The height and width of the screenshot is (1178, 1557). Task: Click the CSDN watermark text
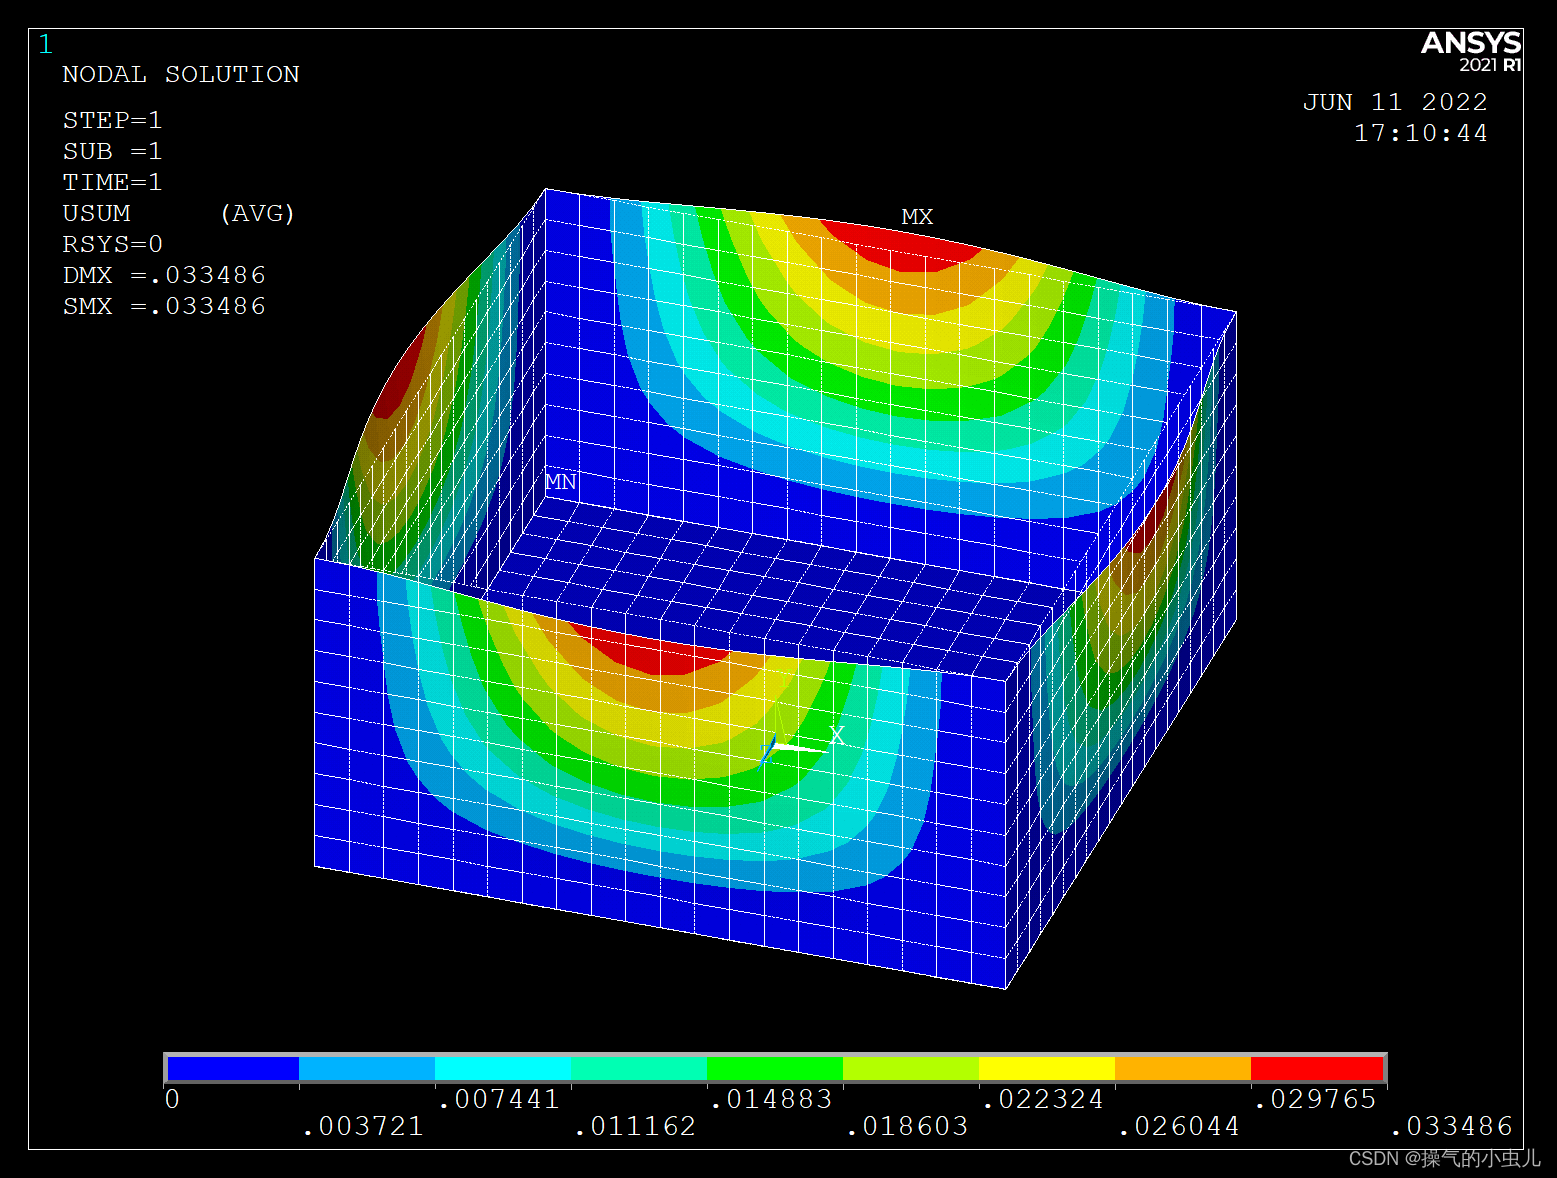click(1444, 1159)
